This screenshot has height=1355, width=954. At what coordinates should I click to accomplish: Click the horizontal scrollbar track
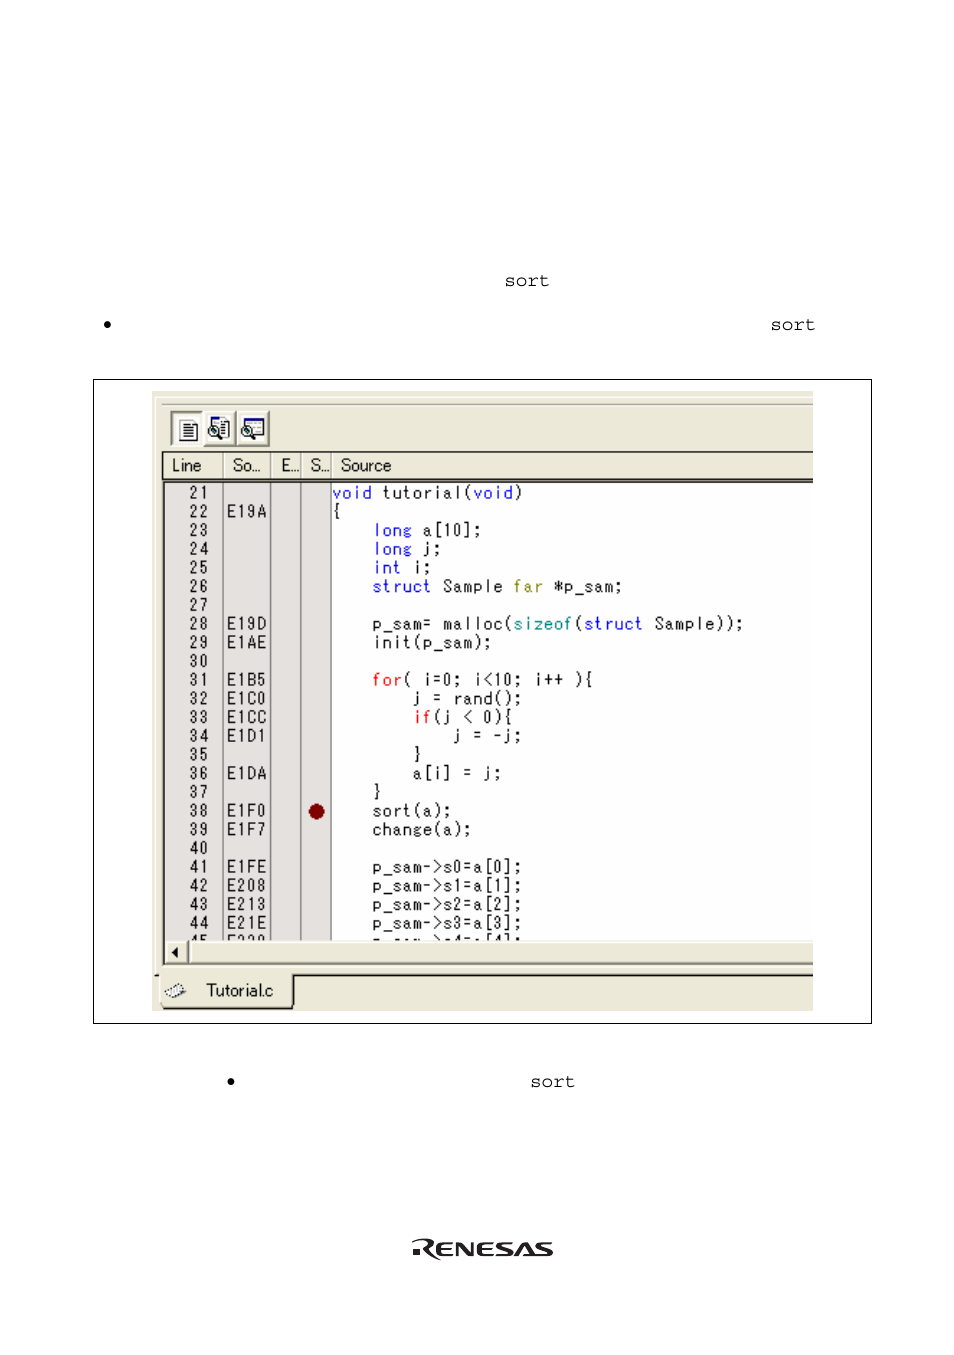click(500, 953)
